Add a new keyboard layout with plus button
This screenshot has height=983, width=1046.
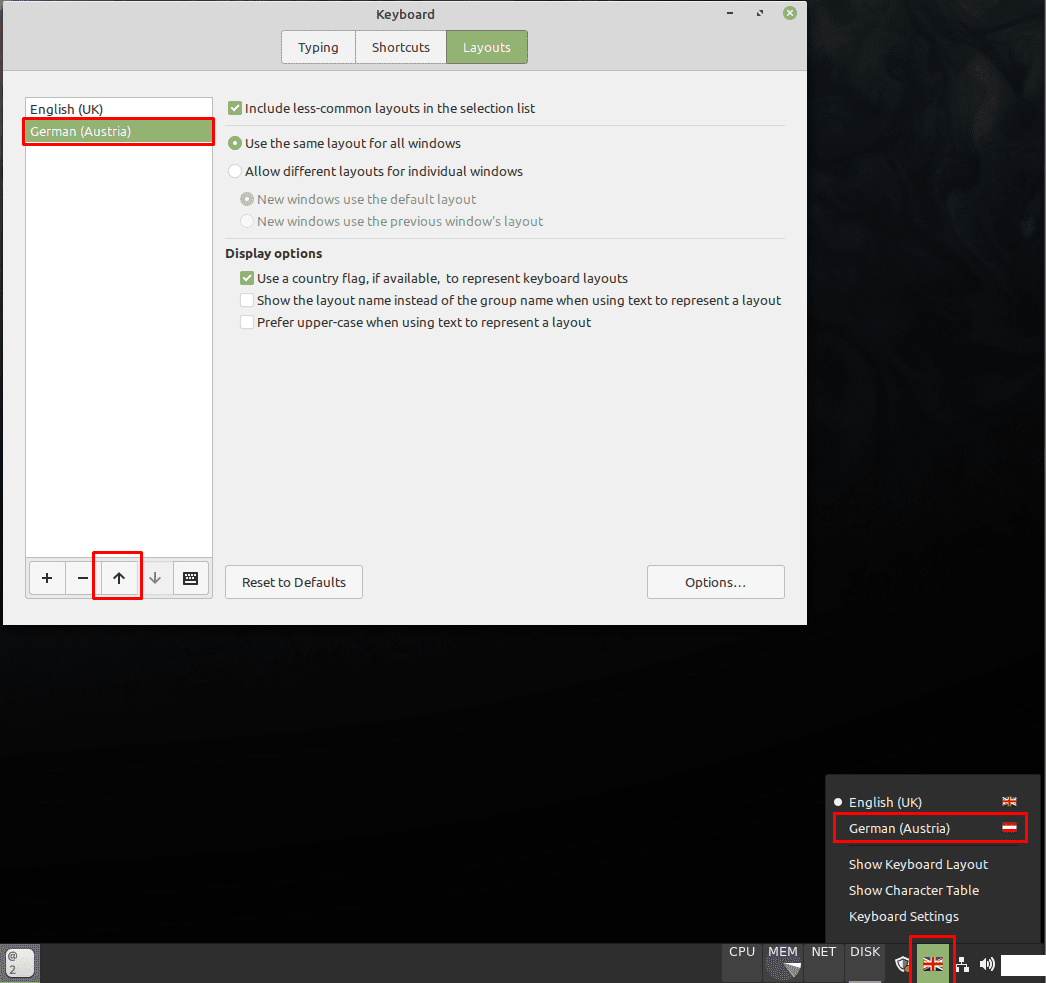click(47, 578)
